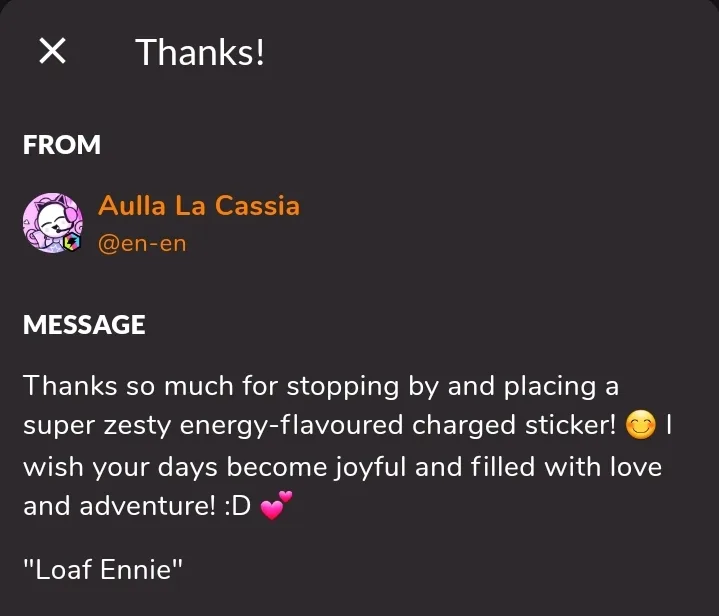Click the "Thanks so much for stopping" line
This screenshot has width=719, height=616.
[x=211, y=386]
